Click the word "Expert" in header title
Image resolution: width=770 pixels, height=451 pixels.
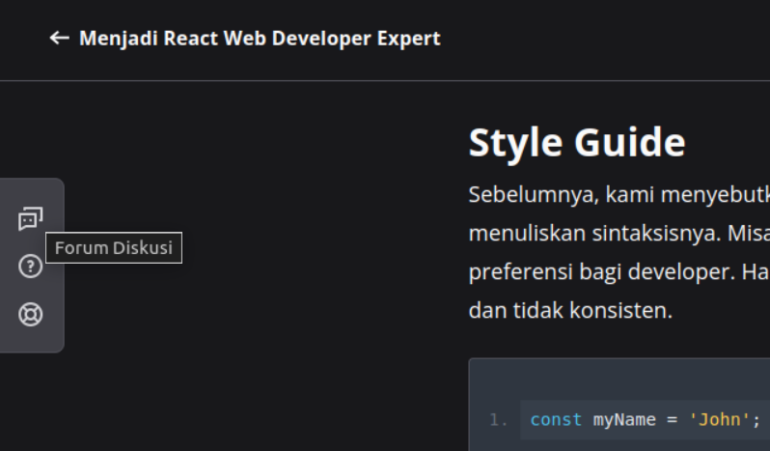[405, 38]
